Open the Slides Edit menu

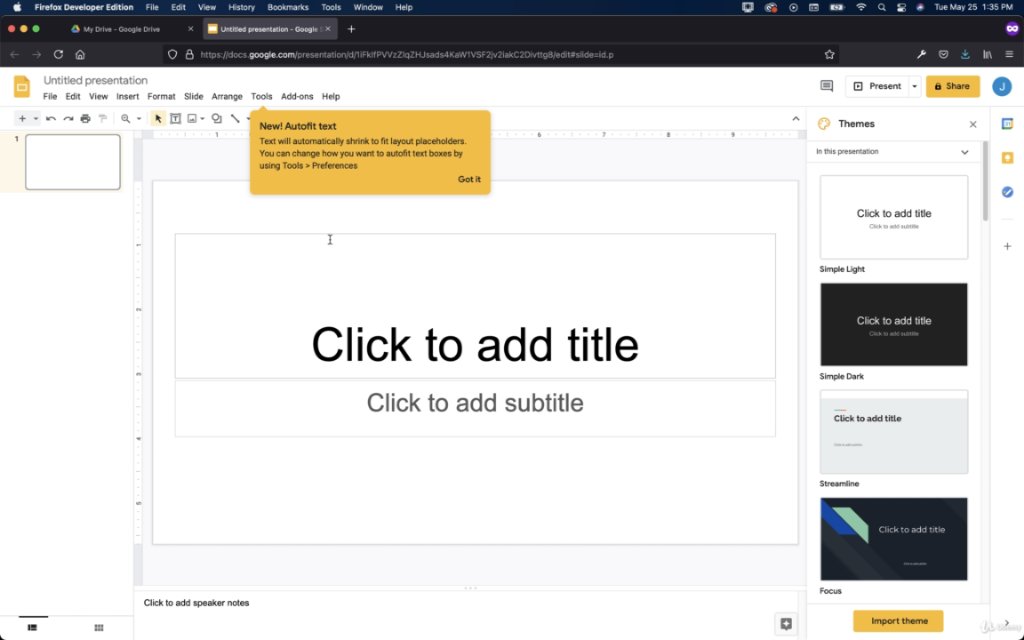point(72,97)
